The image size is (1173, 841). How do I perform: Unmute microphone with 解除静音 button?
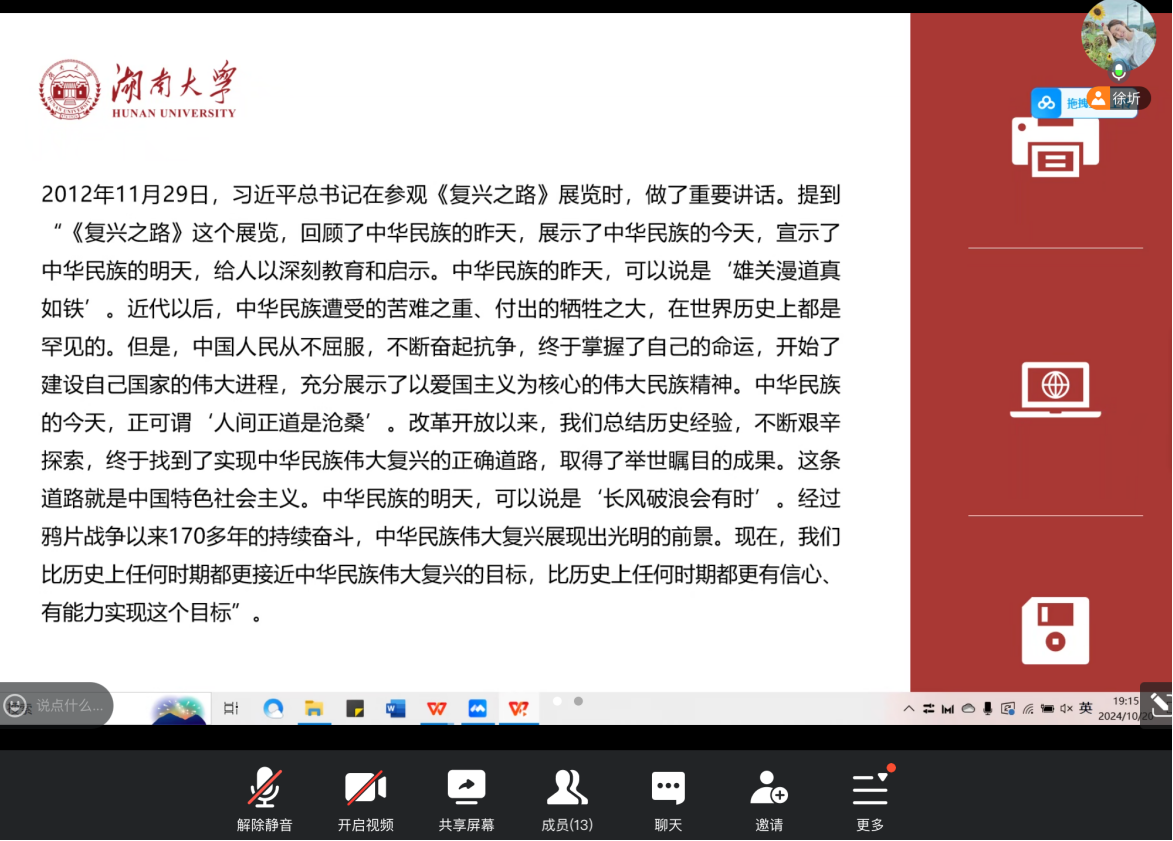pos(264,798)
